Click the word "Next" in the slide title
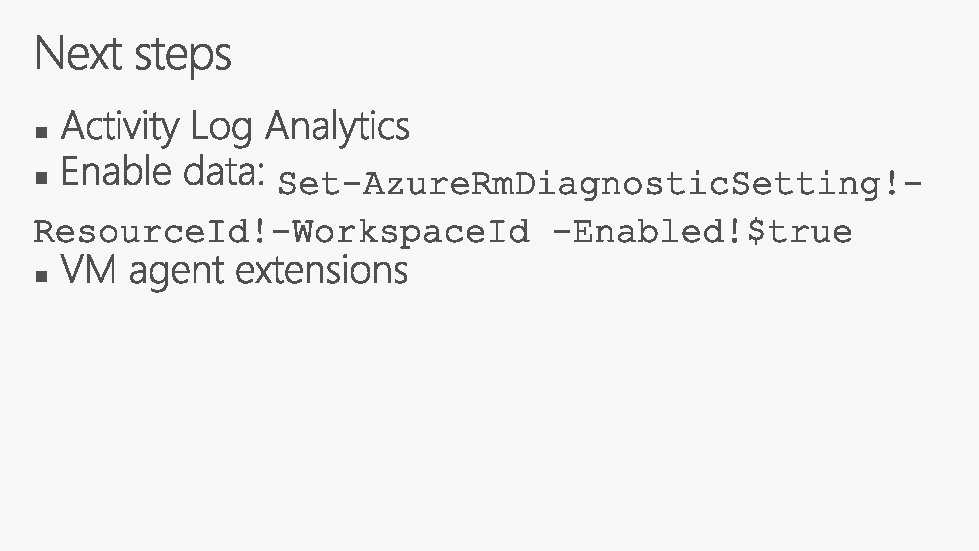This screenshot has width=979, height=551. tap(80, 54)
